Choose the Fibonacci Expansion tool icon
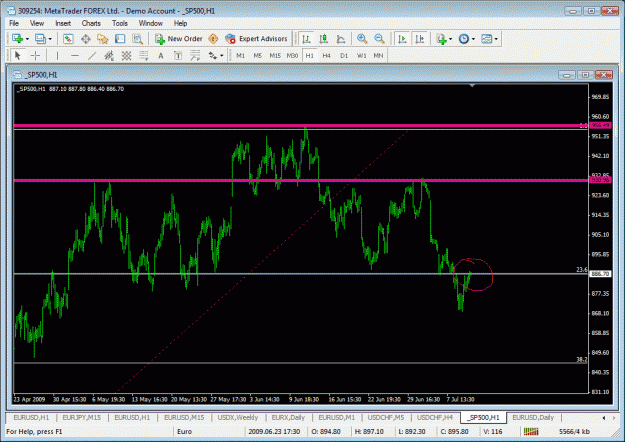This screenshot has height=442, width=625. point(195,55)
